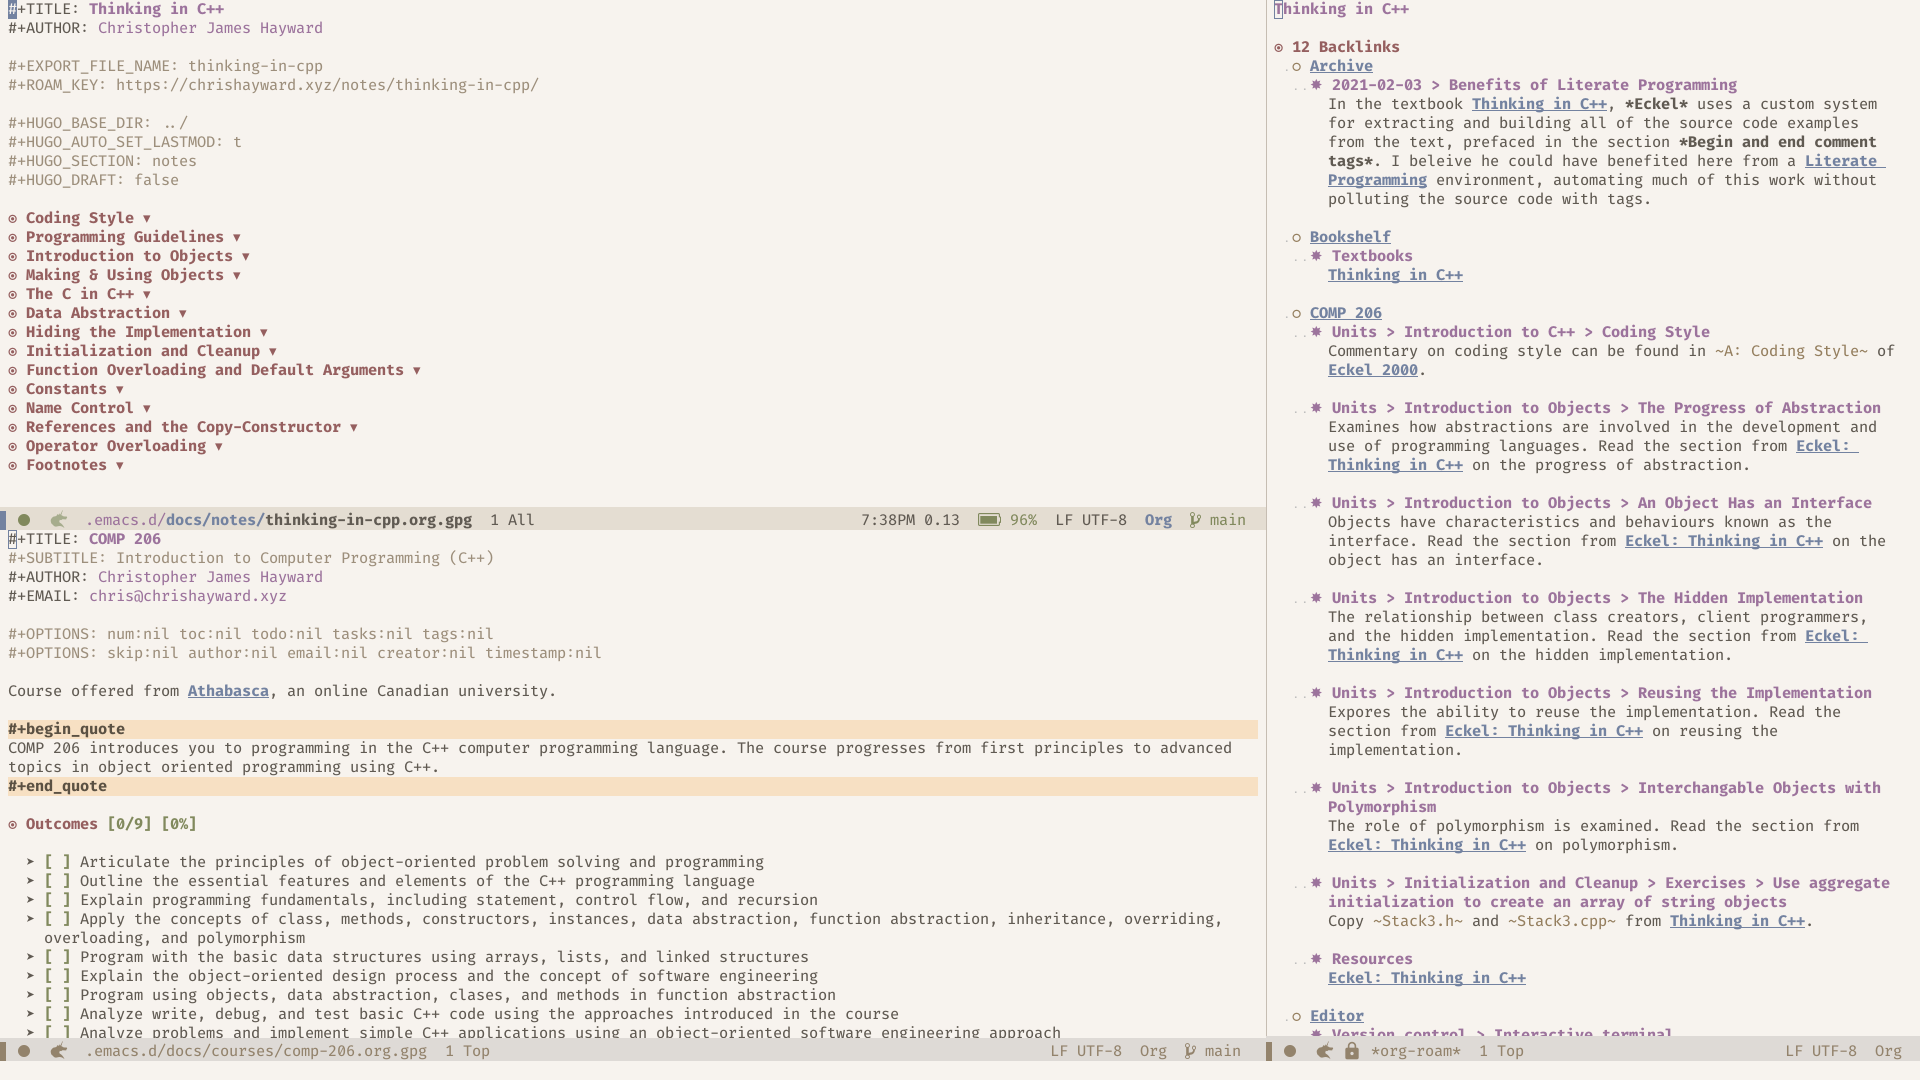Toggle the second unchecked learning outcome
The width and height of the screenshot is (1920, 1080).
click(55, 880)
